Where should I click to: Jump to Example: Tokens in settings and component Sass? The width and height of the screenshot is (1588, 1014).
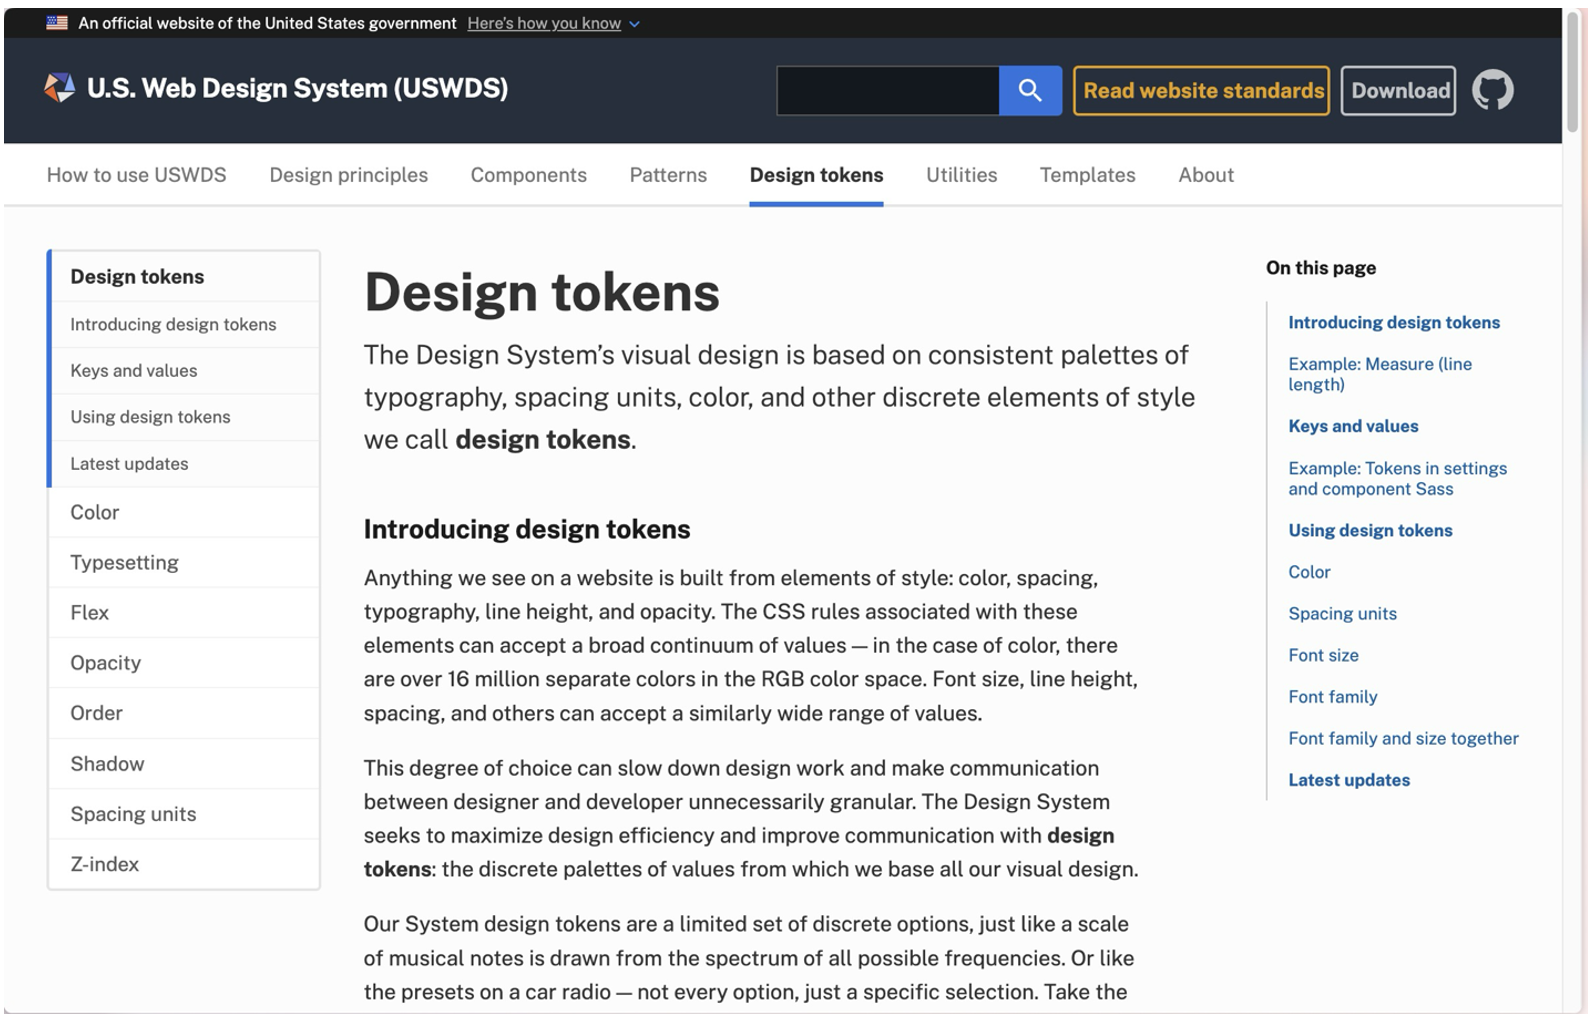[1397, 478]
